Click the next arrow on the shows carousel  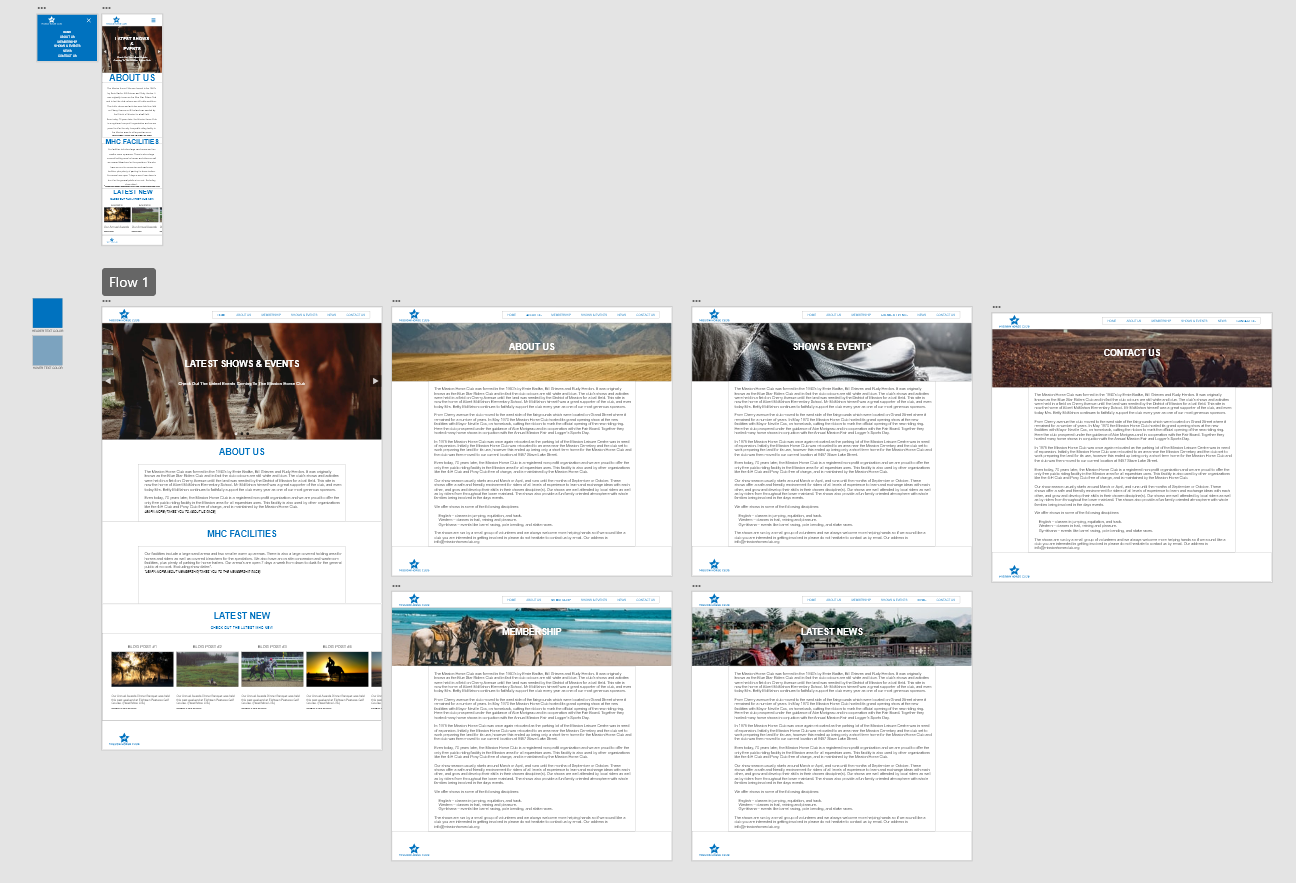tap(375, 381)
